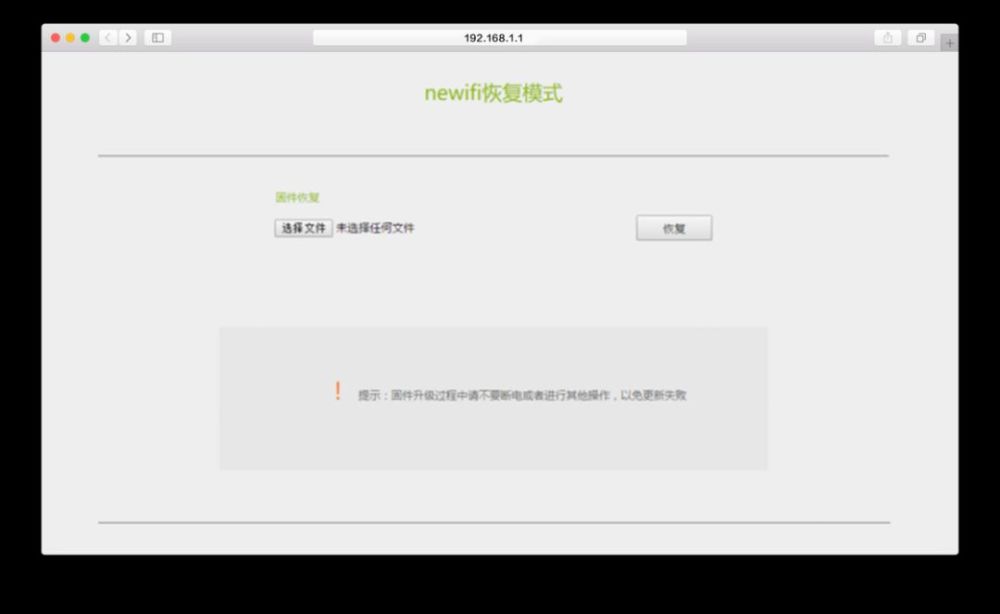Click the orange exclamation warning icon
The height and width of the screenshot is (614, 1000).
337,391
